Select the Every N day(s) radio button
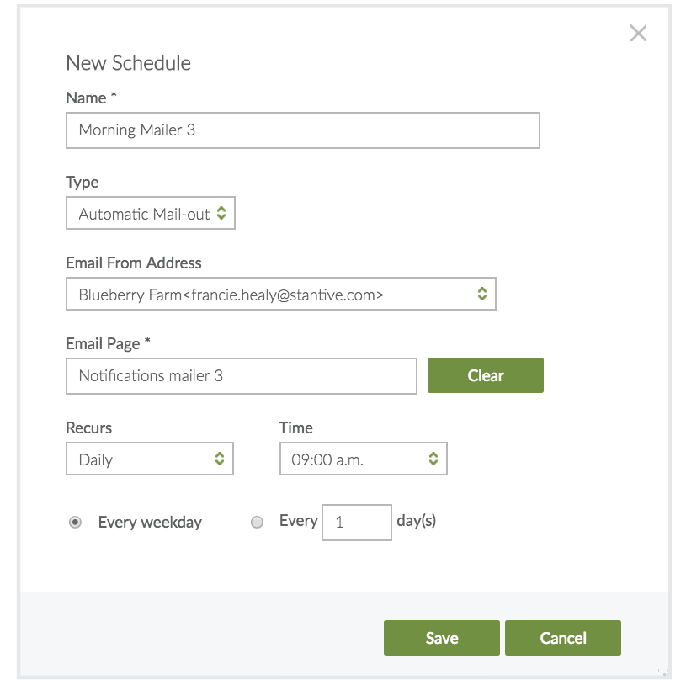This screenshot has width=694, height=692. point(257,522)
